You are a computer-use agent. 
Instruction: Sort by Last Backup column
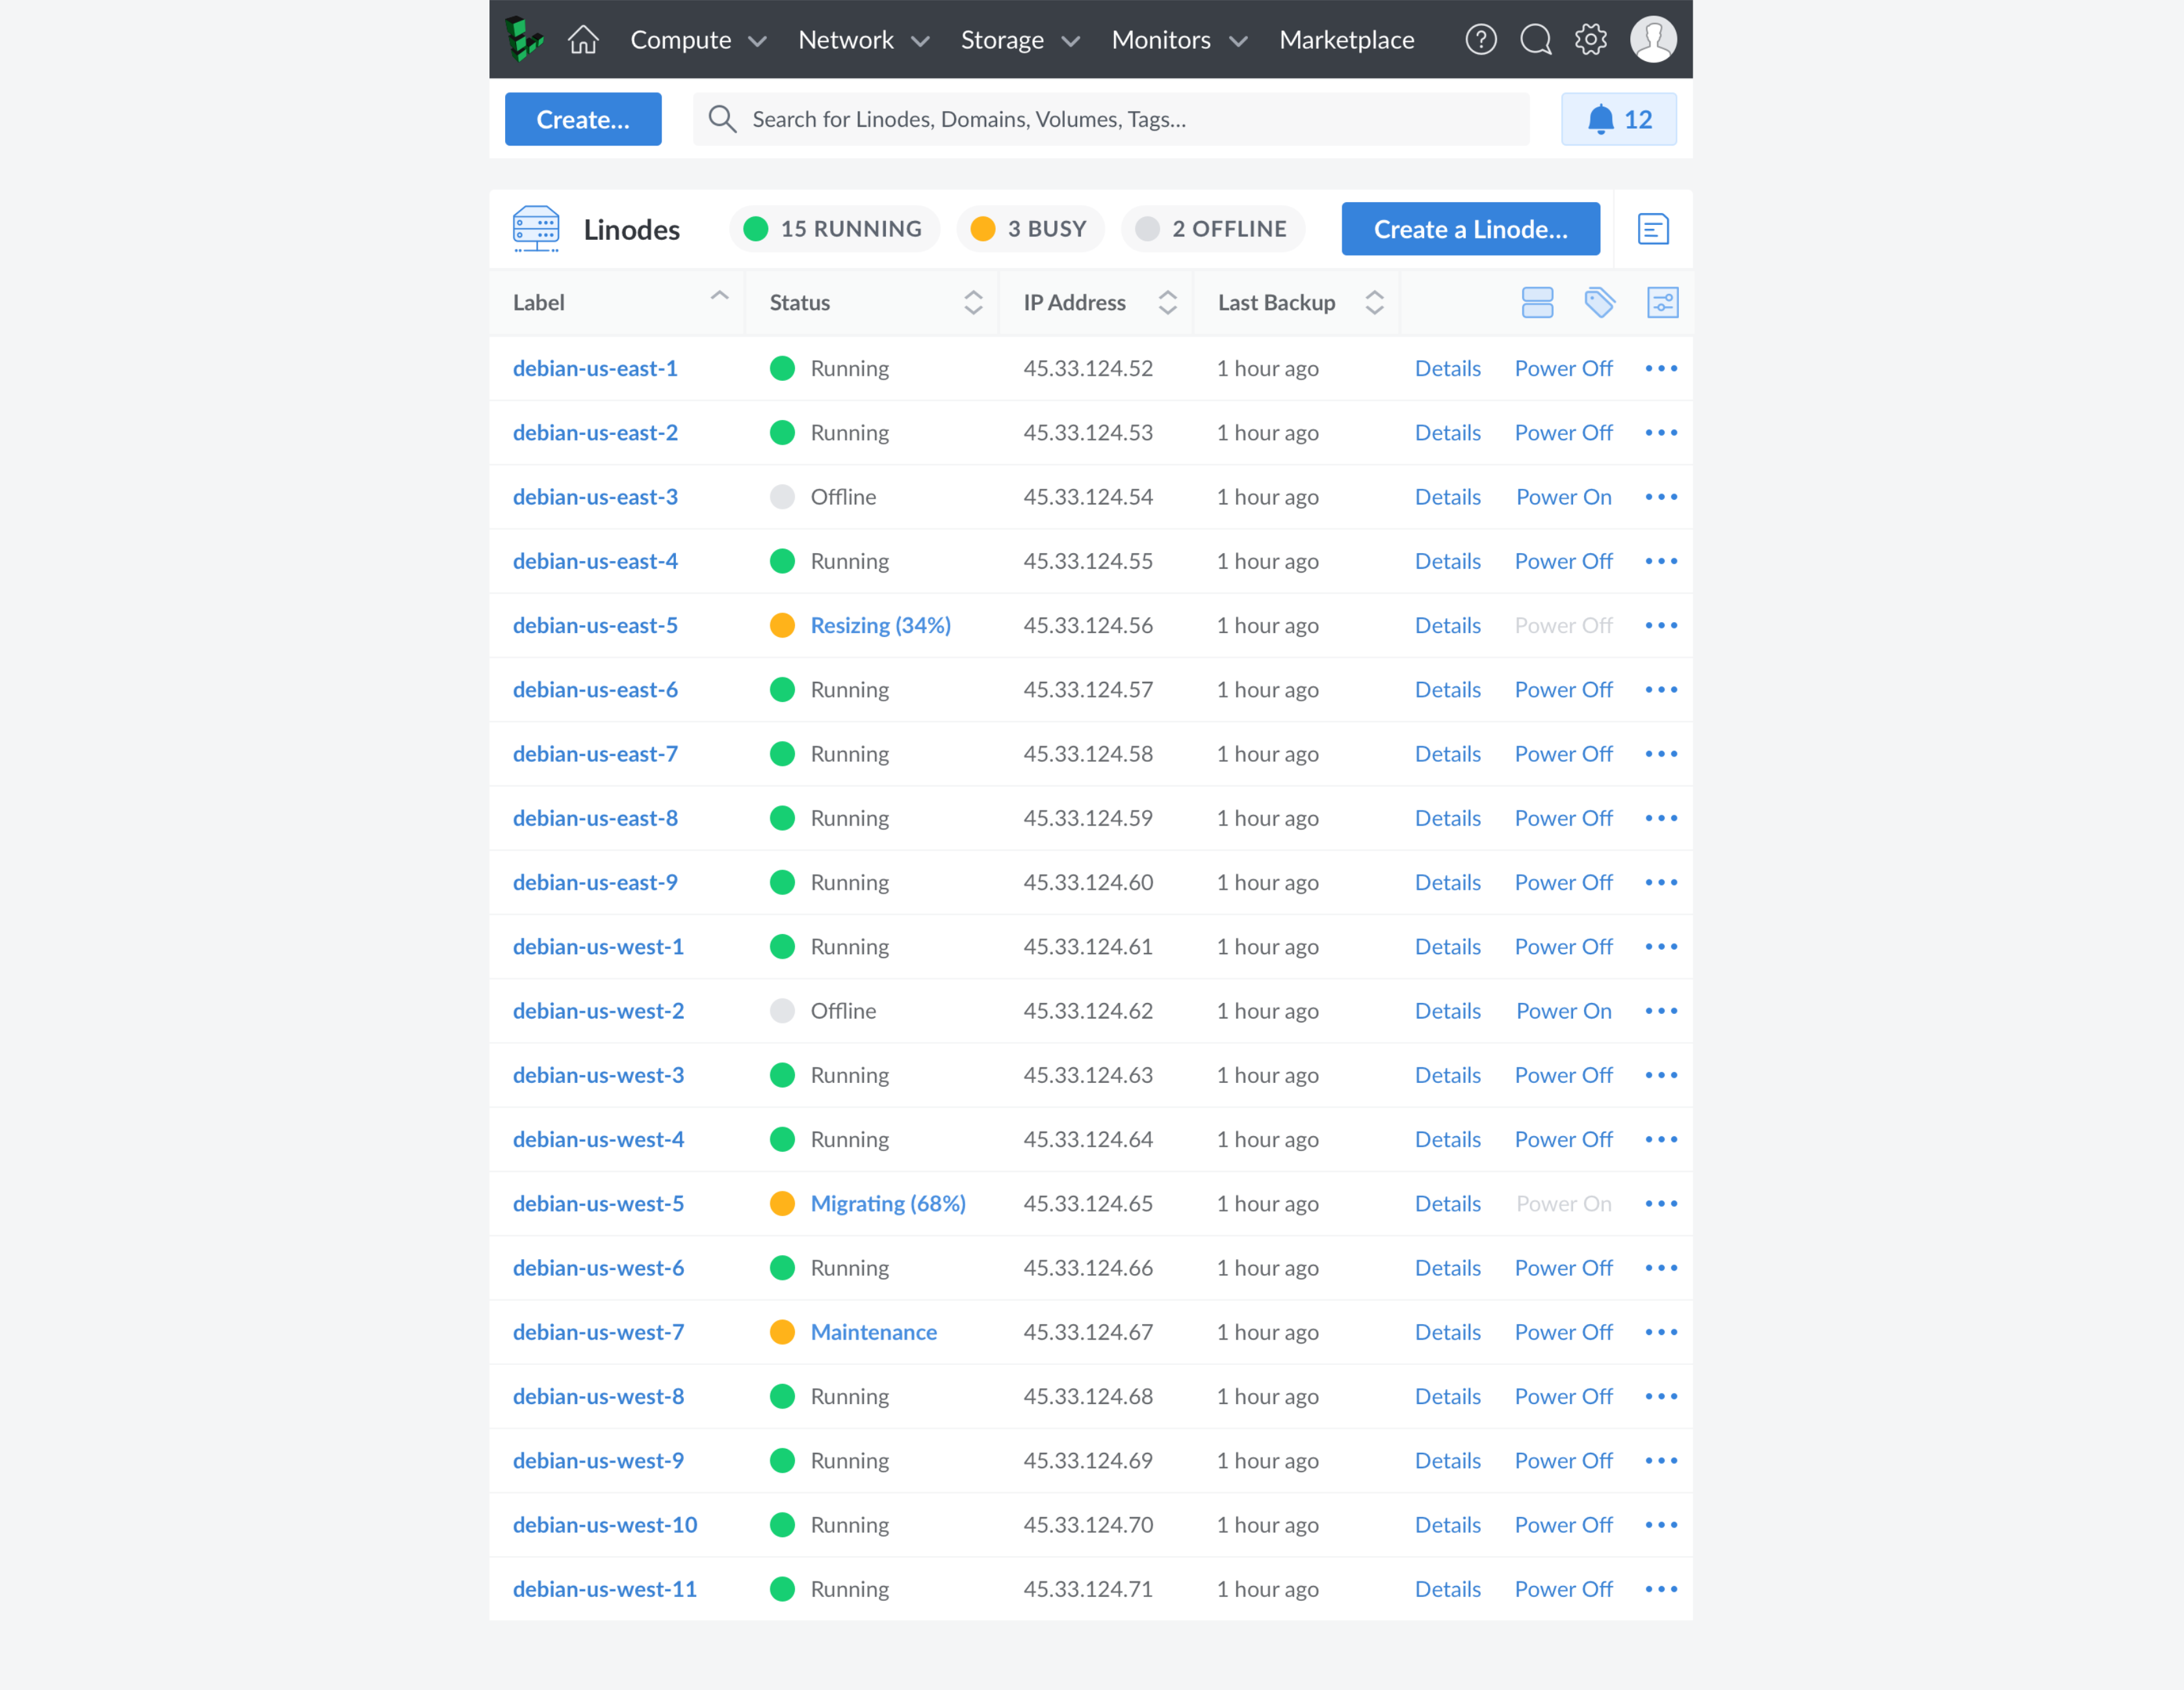pos(1297,302)
